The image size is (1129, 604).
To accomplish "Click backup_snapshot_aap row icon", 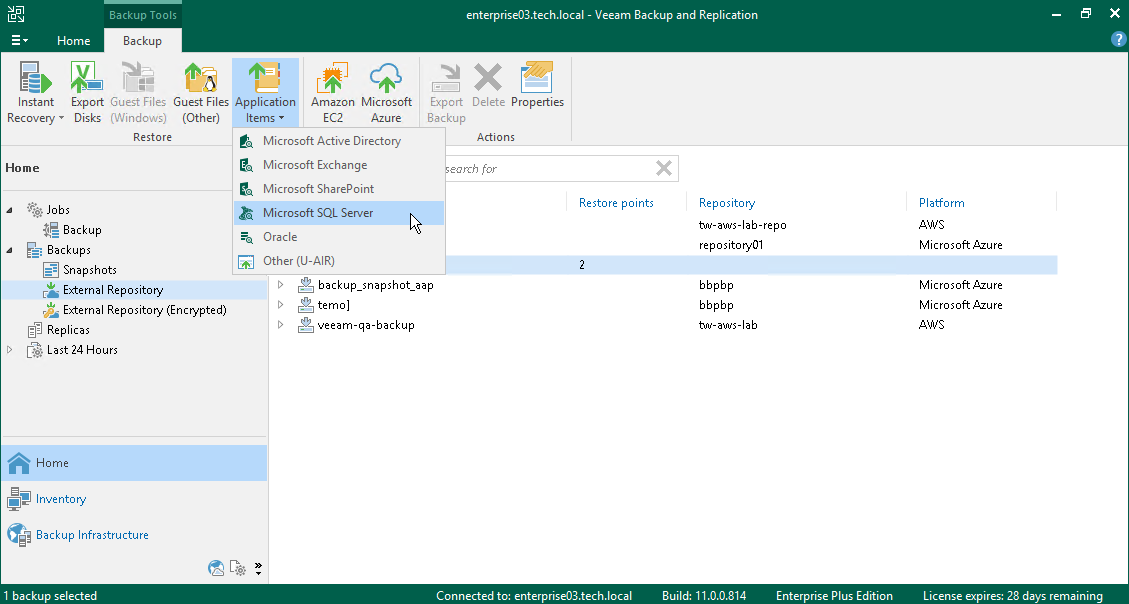I will tap(305, 285).
